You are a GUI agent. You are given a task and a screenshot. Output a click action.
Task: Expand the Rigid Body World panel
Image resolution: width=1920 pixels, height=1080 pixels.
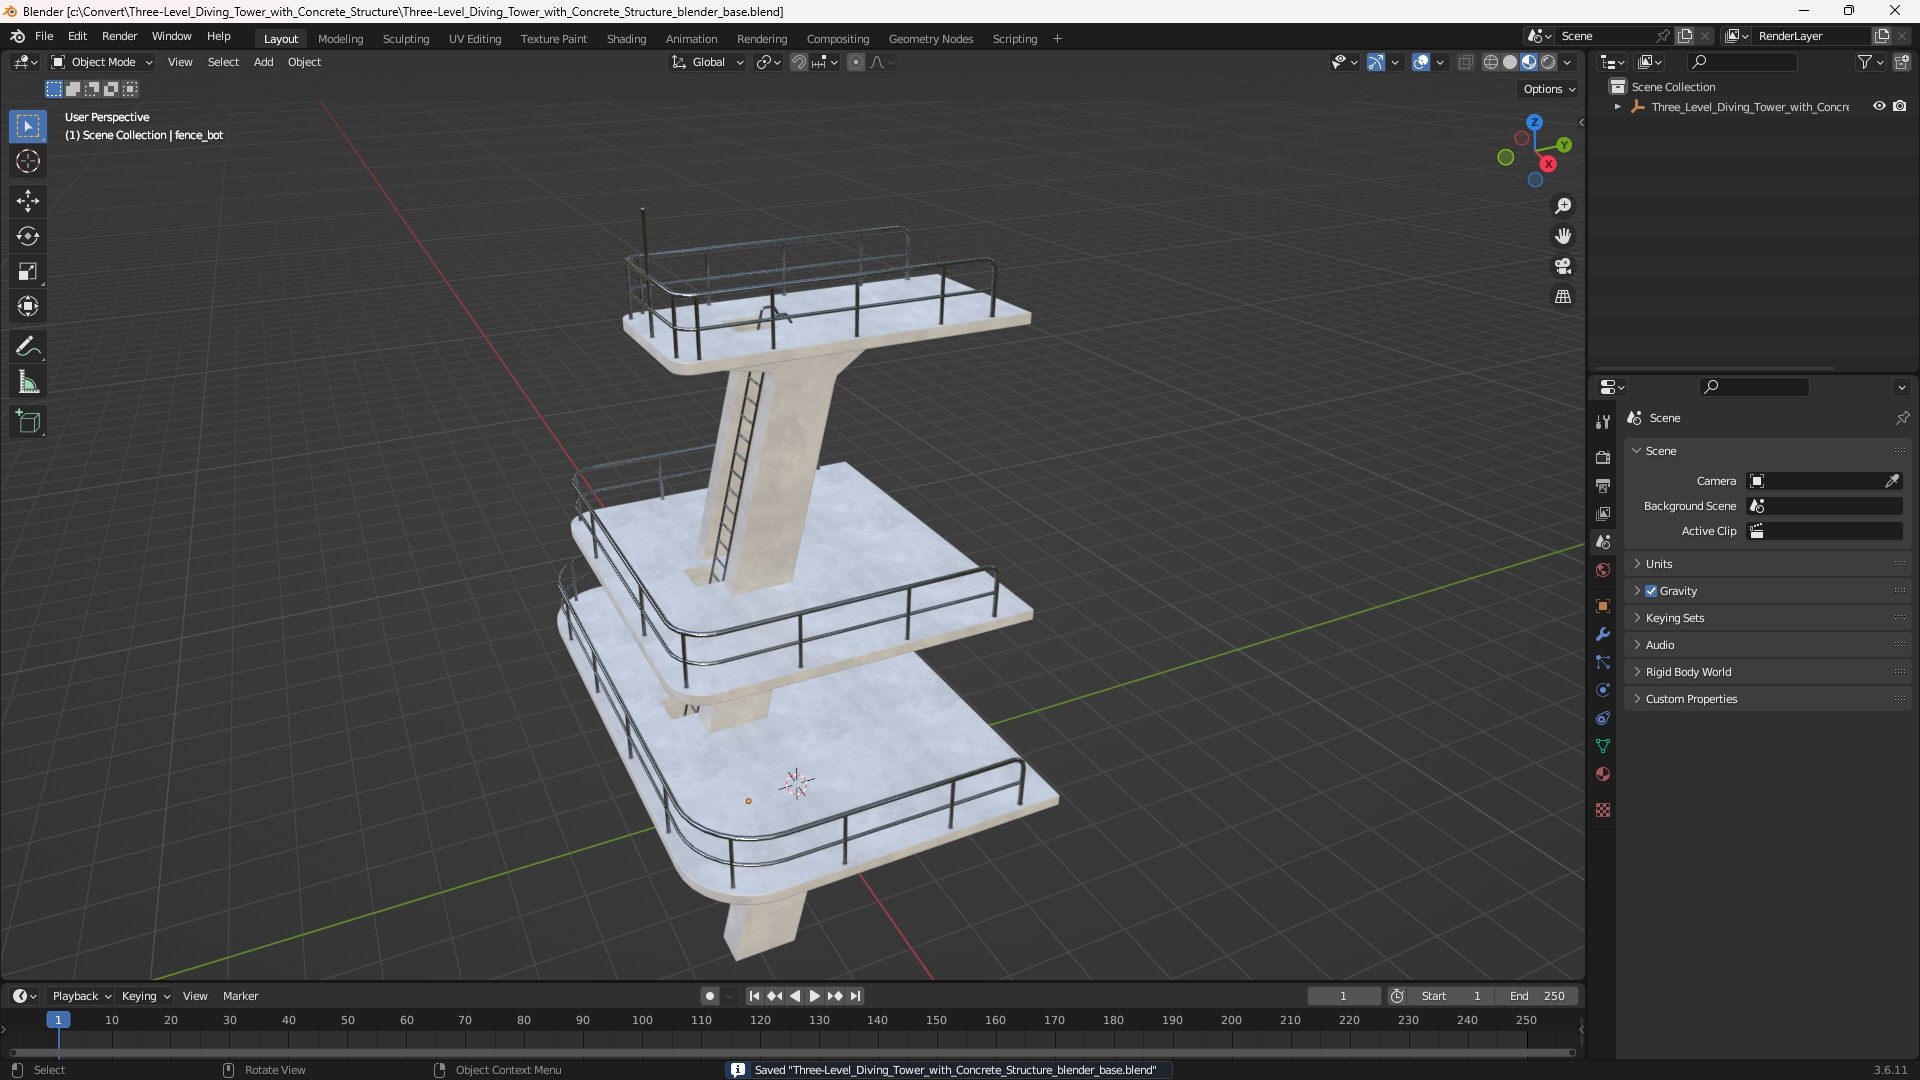1766,672
